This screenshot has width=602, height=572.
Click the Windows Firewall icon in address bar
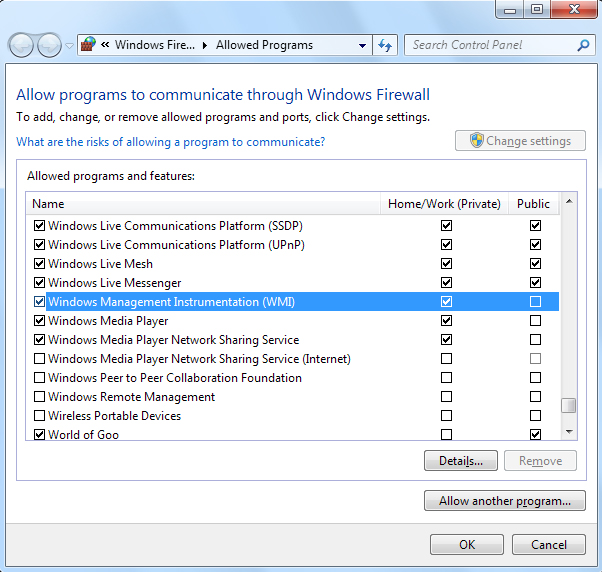click(x=88, y=45)
